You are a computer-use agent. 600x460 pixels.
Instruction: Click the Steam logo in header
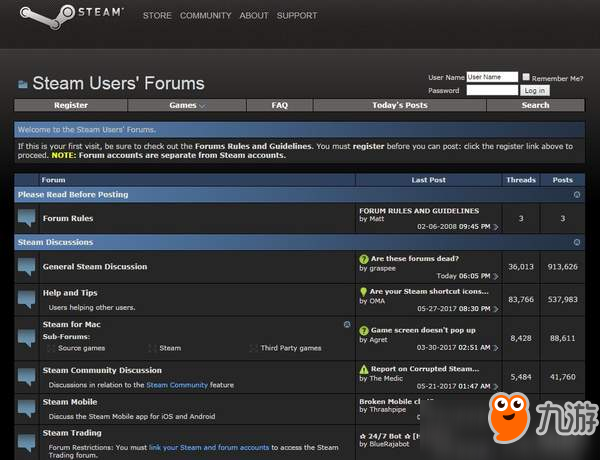click(71, 16)
